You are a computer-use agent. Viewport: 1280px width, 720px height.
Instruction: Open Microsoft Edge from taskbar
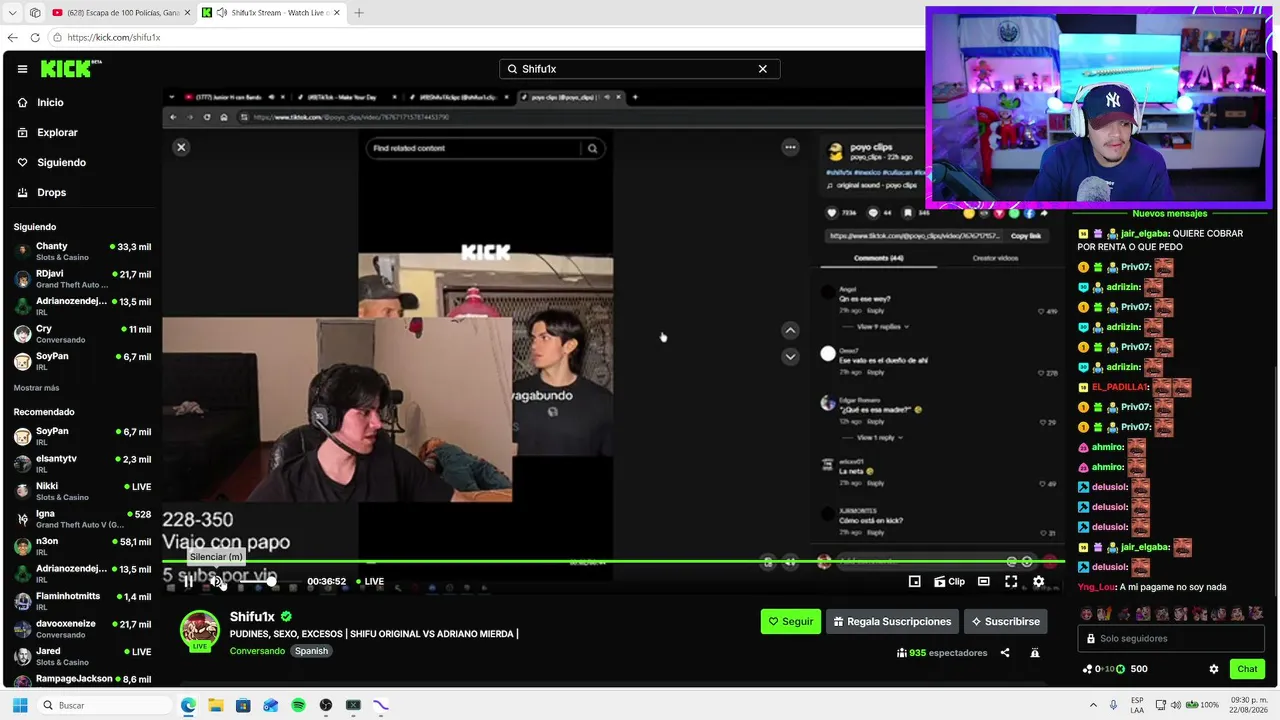[x=188, y=705]
